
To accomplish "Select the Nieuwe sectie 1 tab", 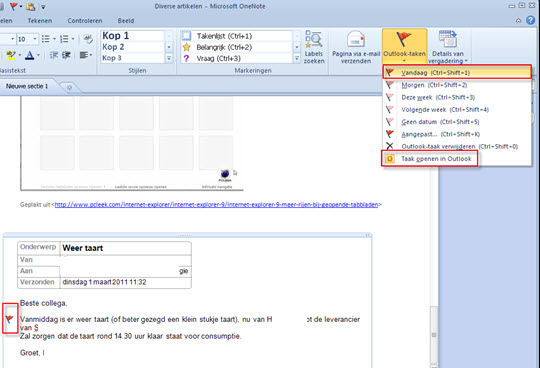I will click(x=27, y=86).
